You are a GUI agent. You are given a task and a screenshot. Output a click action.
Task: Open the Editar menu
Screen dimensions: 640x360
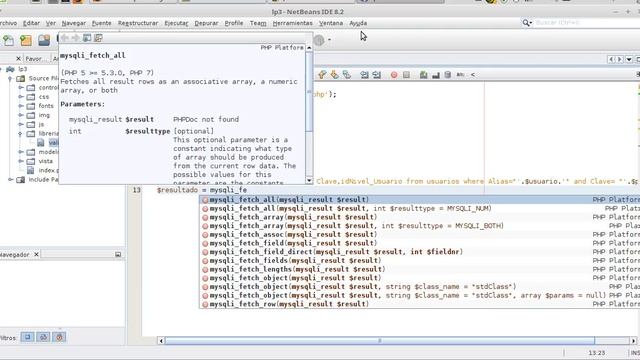pos(31,23)
